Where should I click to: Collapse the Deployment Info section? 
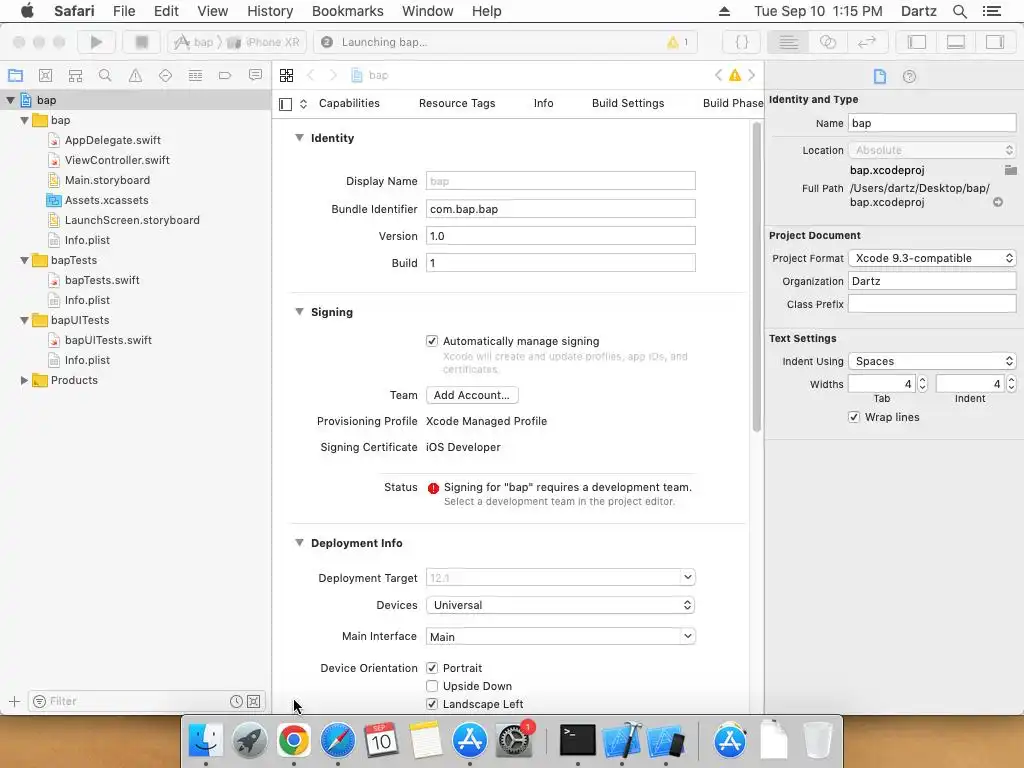tap(299, 543)
